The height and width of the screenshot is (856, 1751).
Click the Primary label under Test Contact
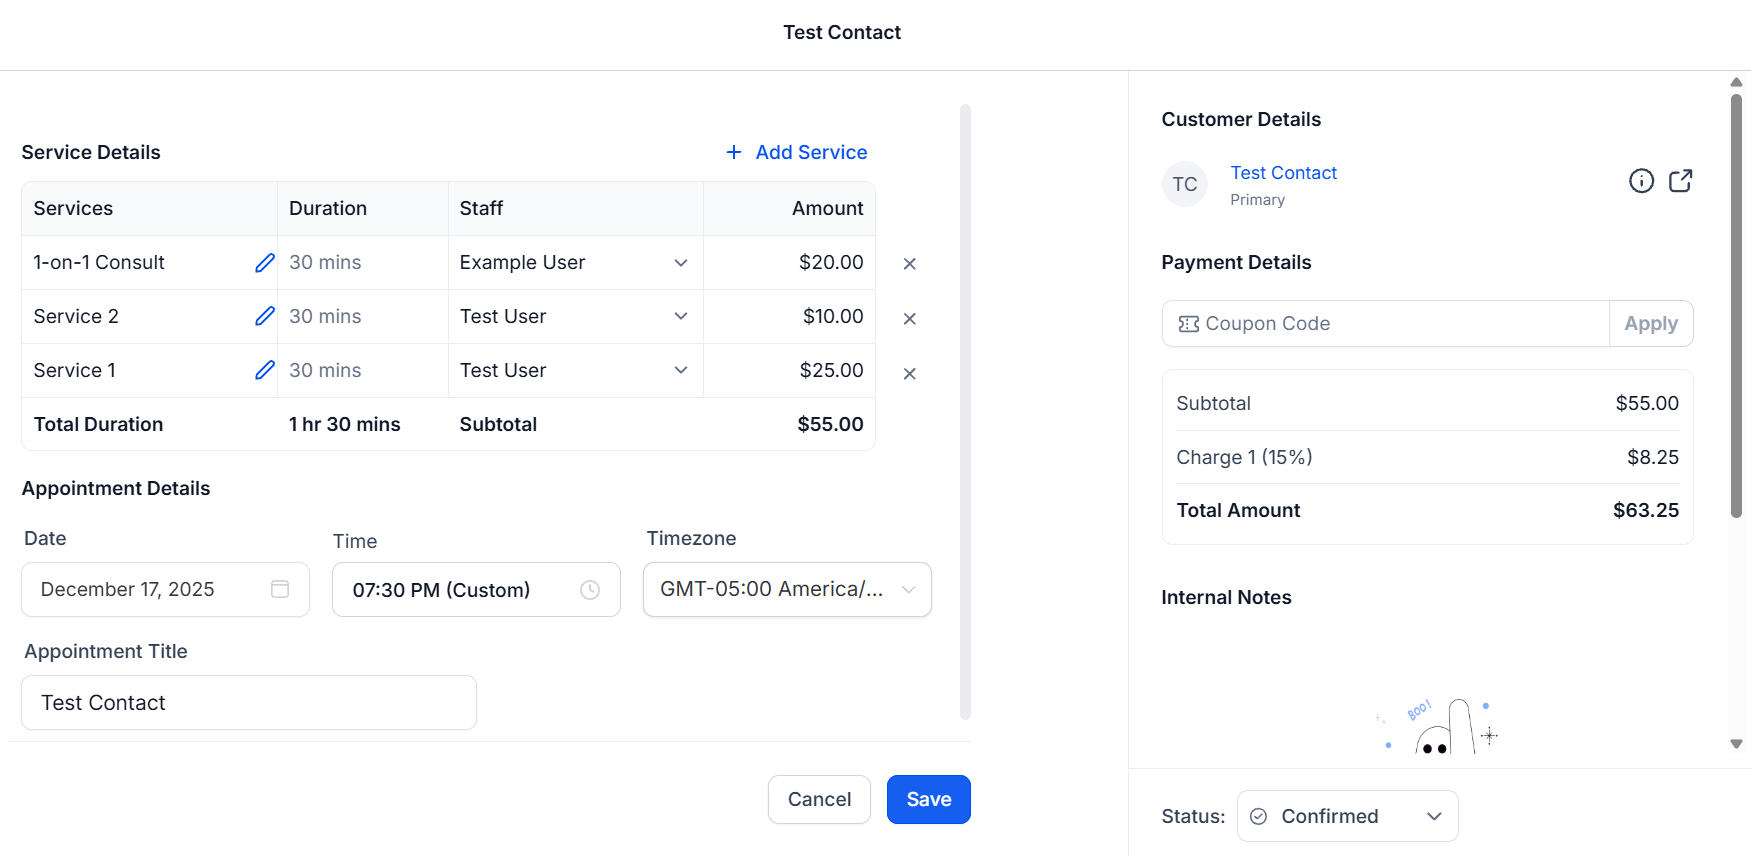click(1257, 200)
